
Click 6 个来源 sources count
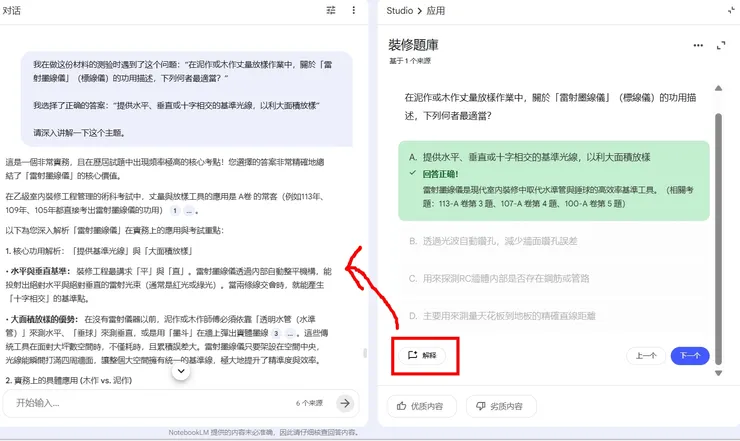309,403
